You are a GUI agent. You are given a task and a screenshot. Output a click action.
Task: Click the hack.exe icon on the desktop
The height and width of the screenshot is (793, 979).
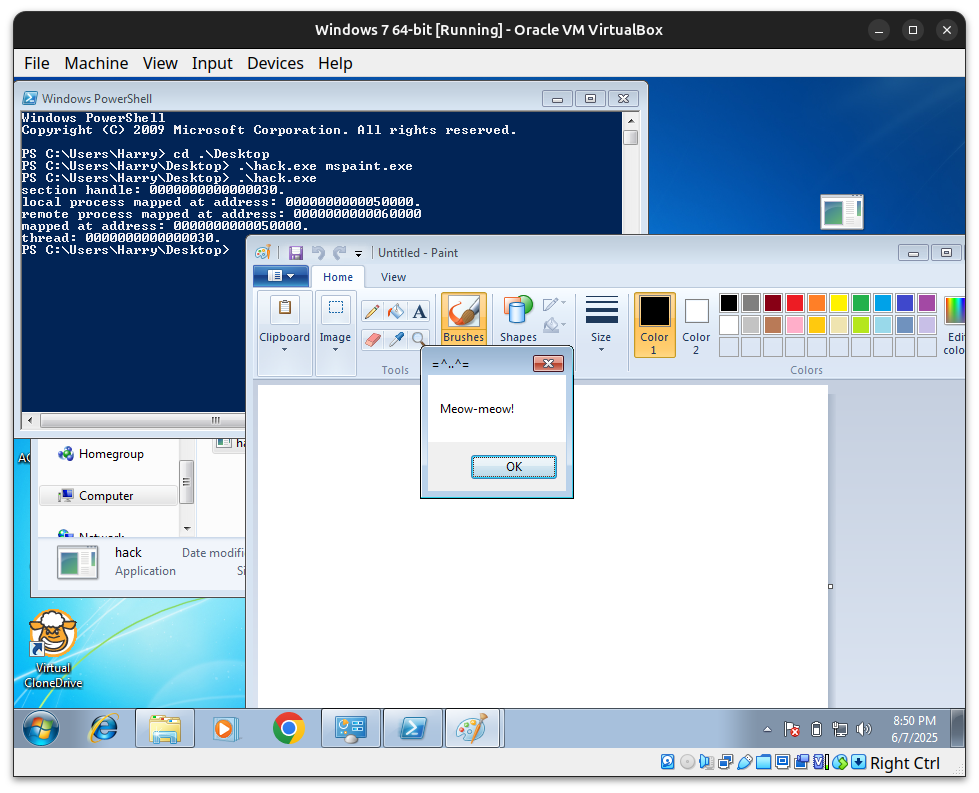tap(842, 212)
